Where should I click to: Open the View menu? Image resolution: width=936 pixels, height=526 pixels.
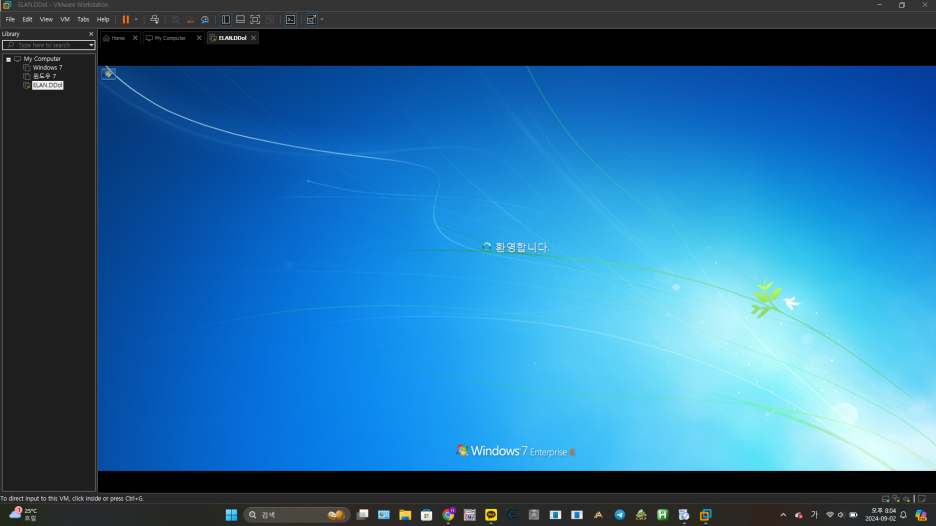[46, 20]
